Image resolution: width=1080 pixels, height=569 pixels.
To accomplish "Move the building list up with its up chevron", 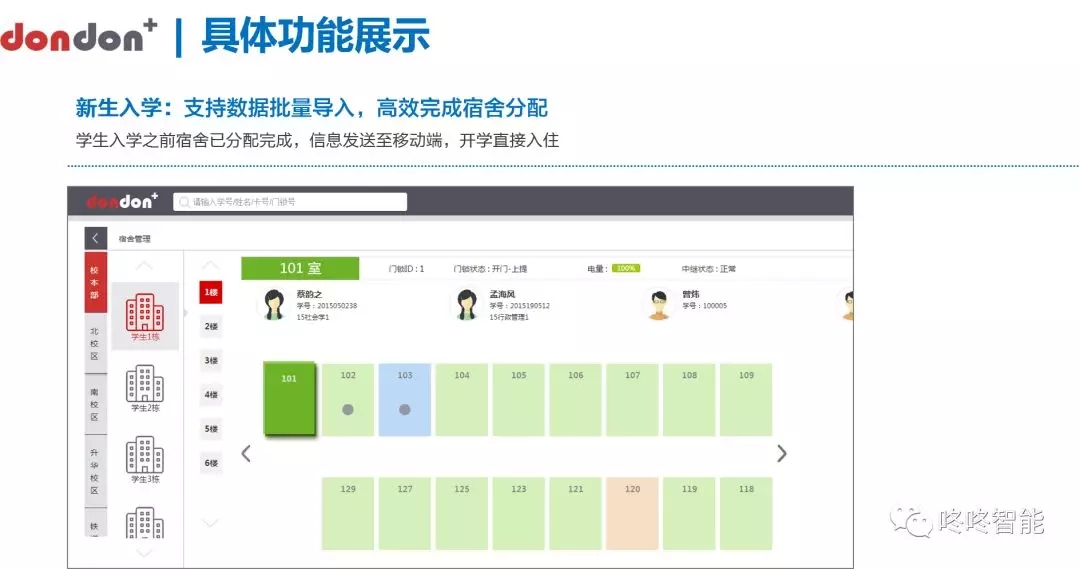I will click(x=144, y=266).
